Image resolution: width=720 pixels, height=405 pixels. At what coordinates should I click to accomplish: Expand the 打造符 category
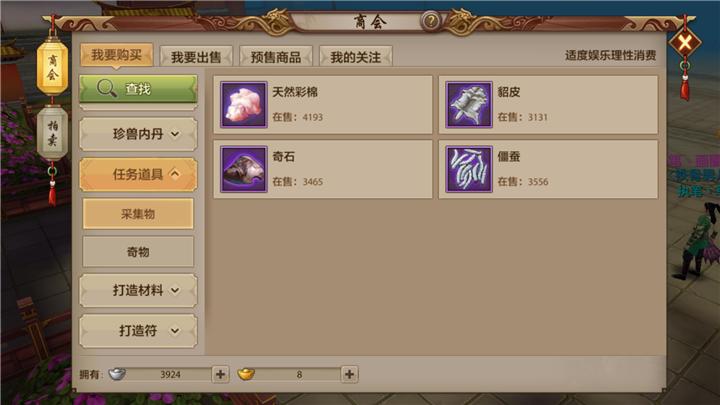pos(138,331)
